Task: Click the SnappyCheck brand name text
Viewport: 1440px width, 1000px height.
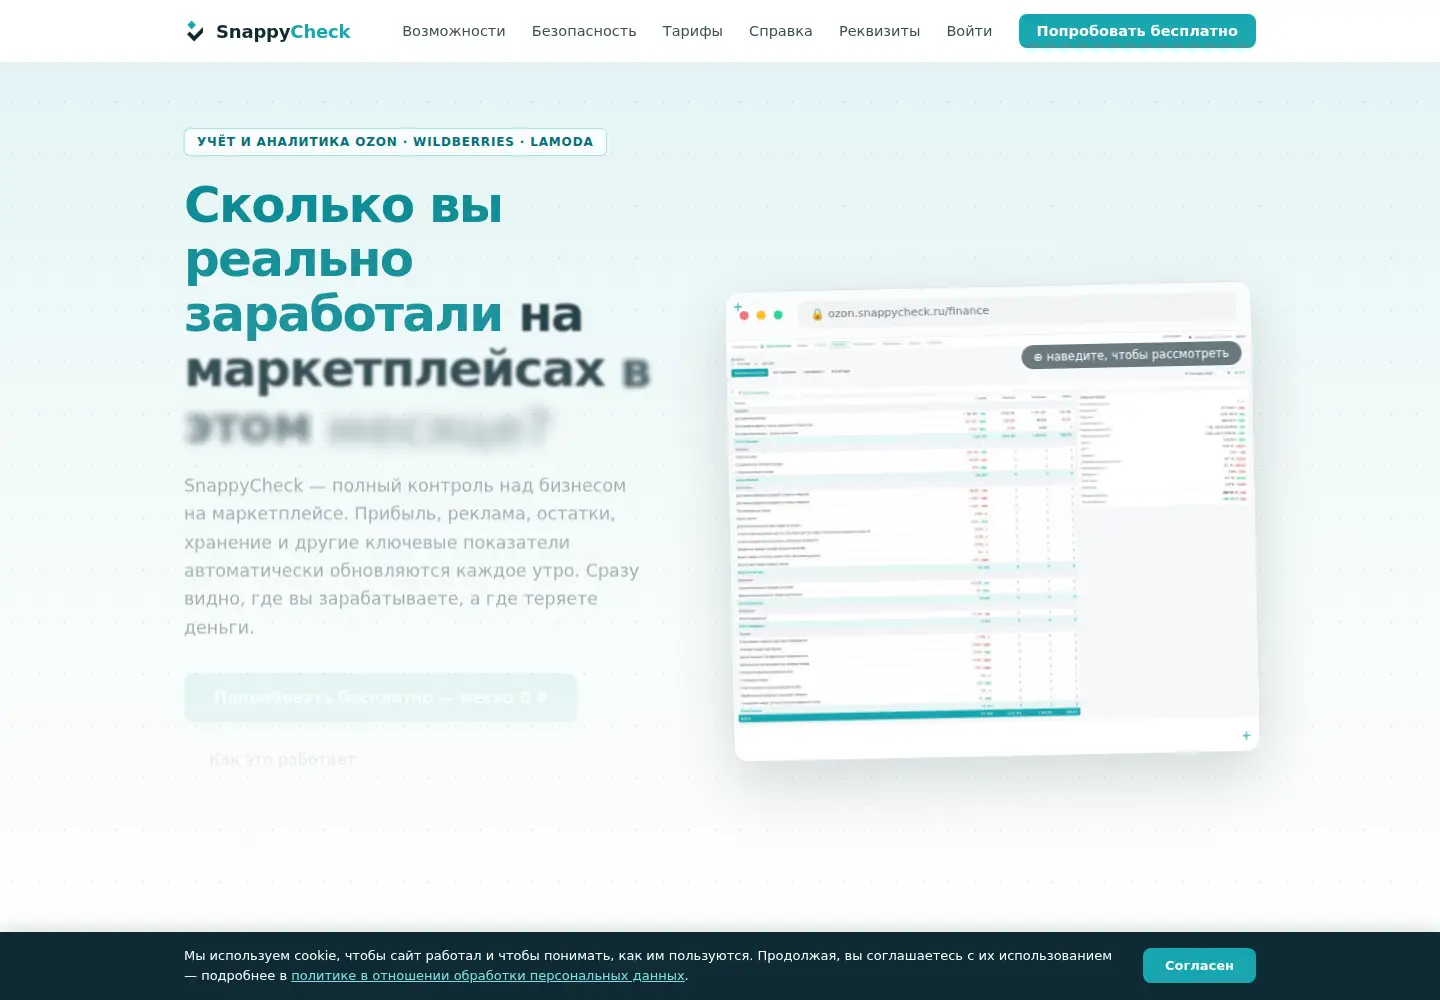Action: tap(283, 31)
